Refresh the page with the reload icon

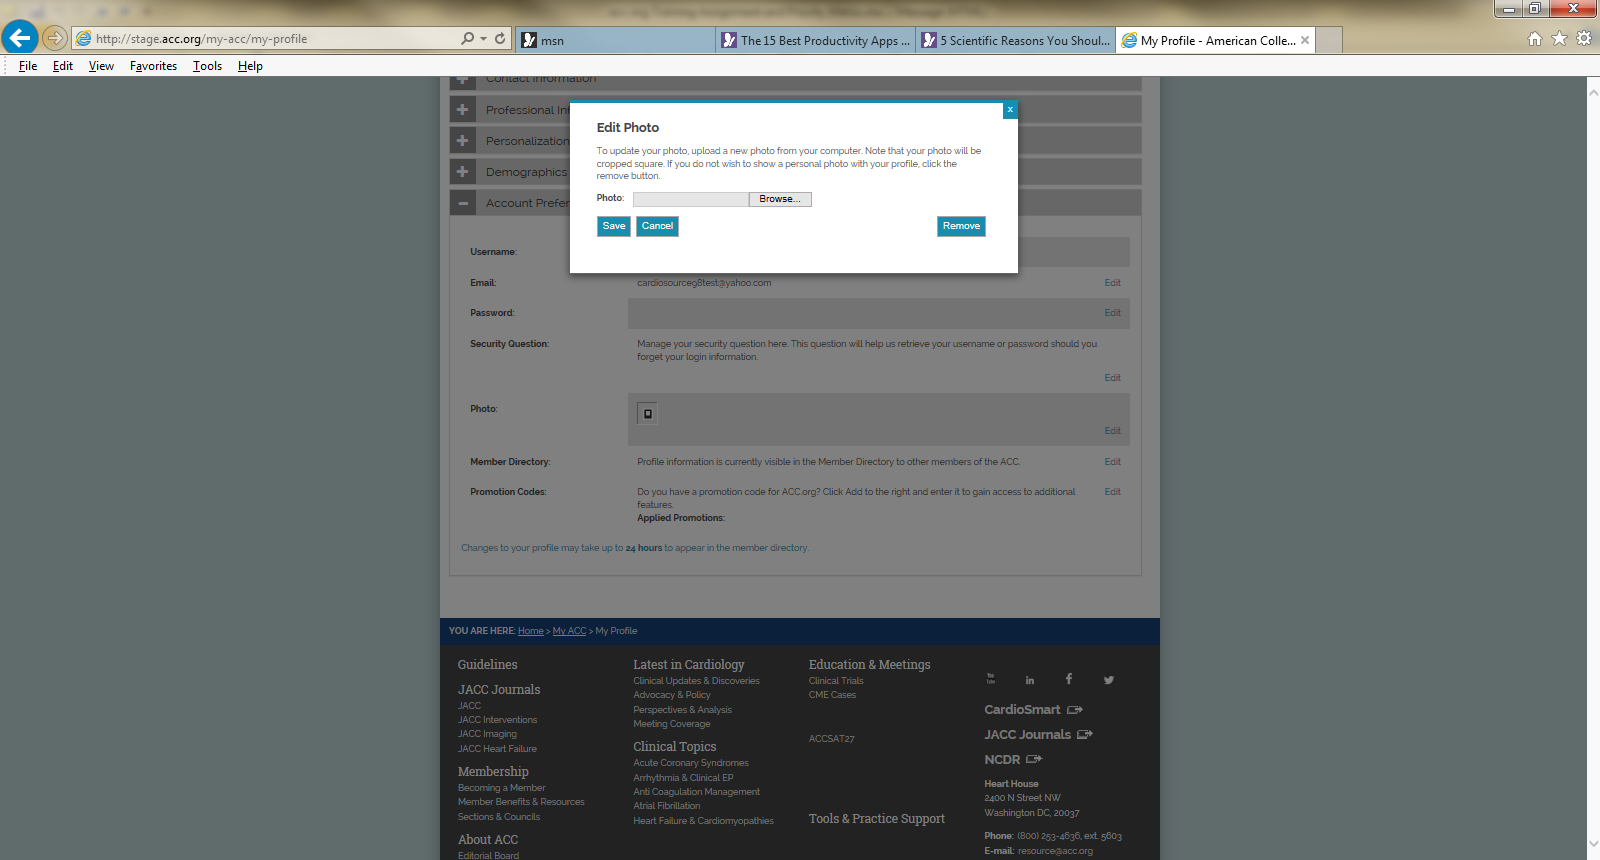tap(500, 39)
